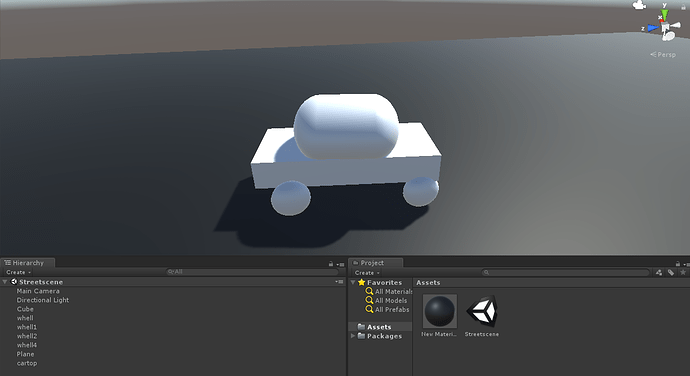Click search icon beside All Models

369,300
